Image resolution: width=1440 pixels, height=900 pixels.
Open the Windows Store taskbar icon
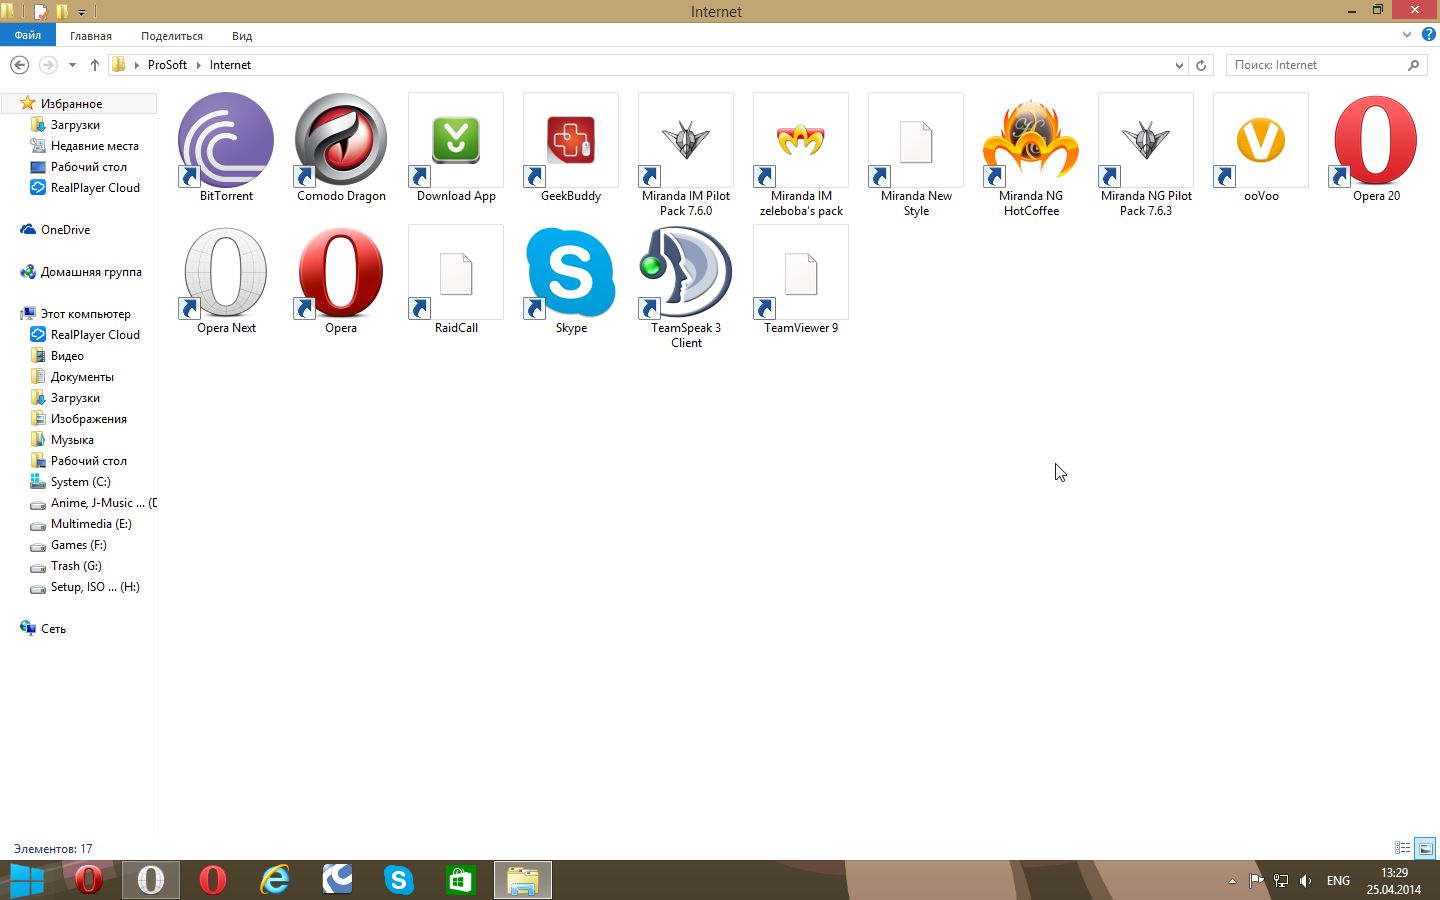(460, 880)
